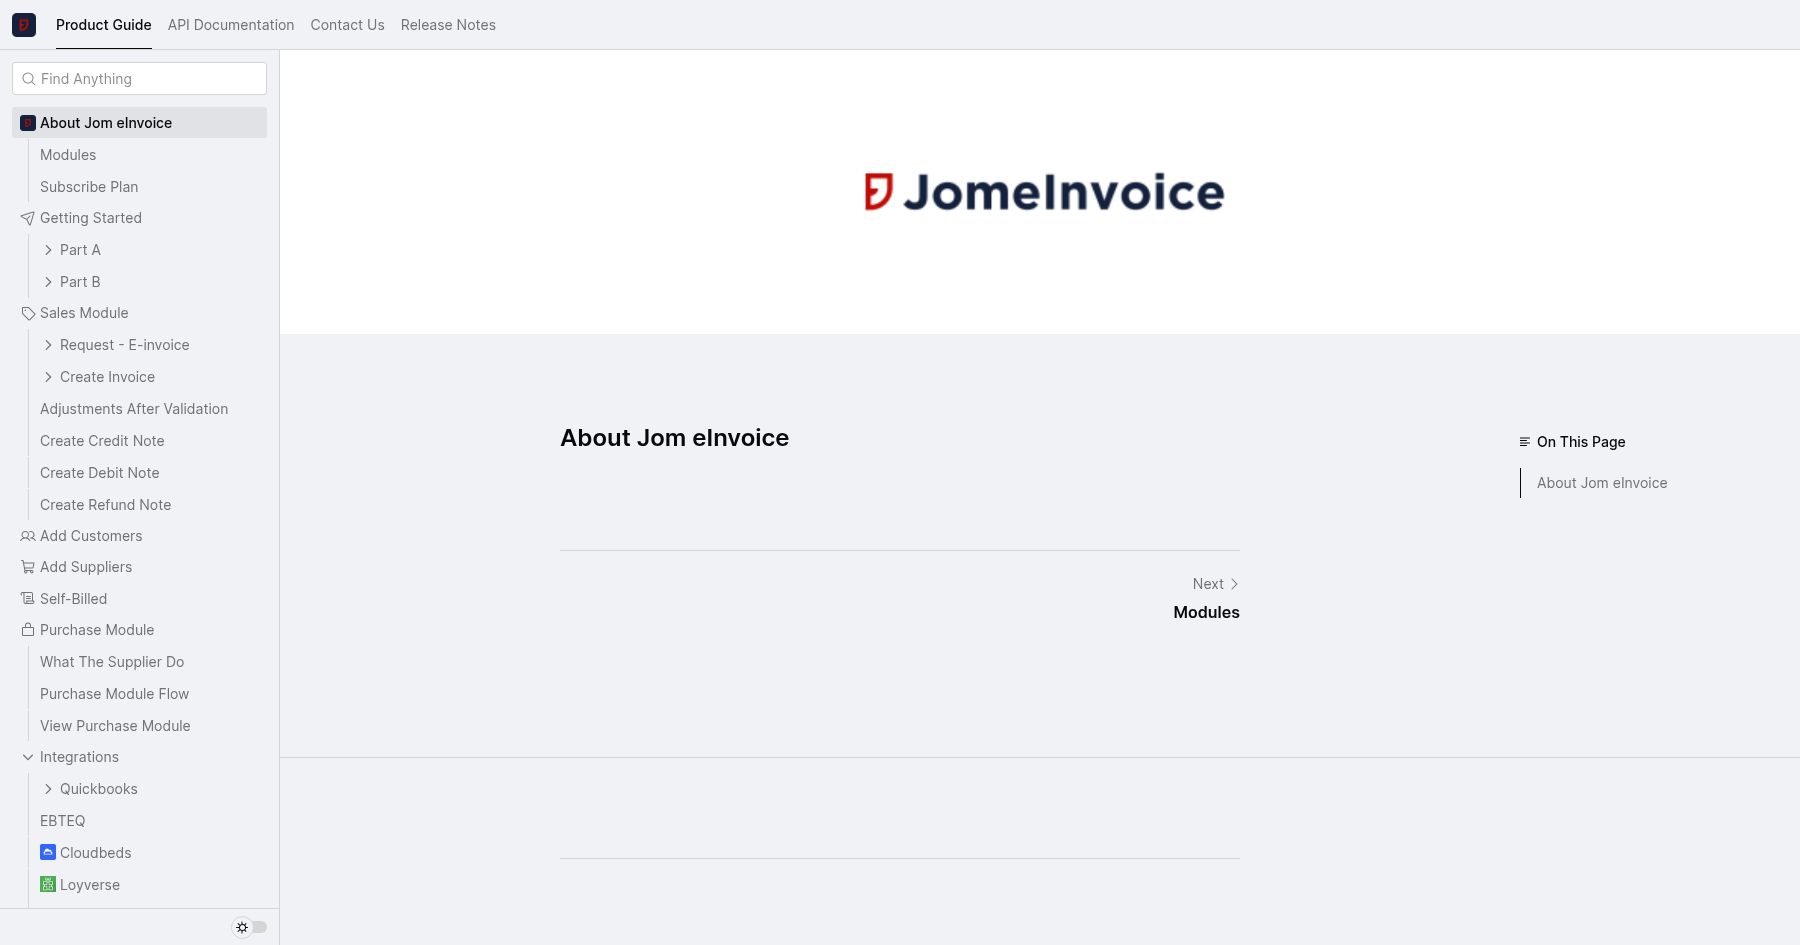
Task: Open the Create Credit Note page
Action: point(102,441)
